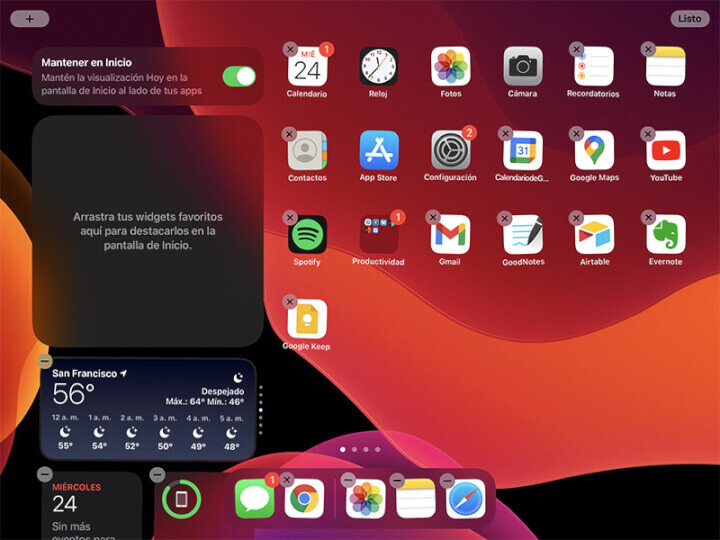The height and width of the screenshot is (540, 720).
Task: Open the Gmail app
Action: click(x=450, y=235)
